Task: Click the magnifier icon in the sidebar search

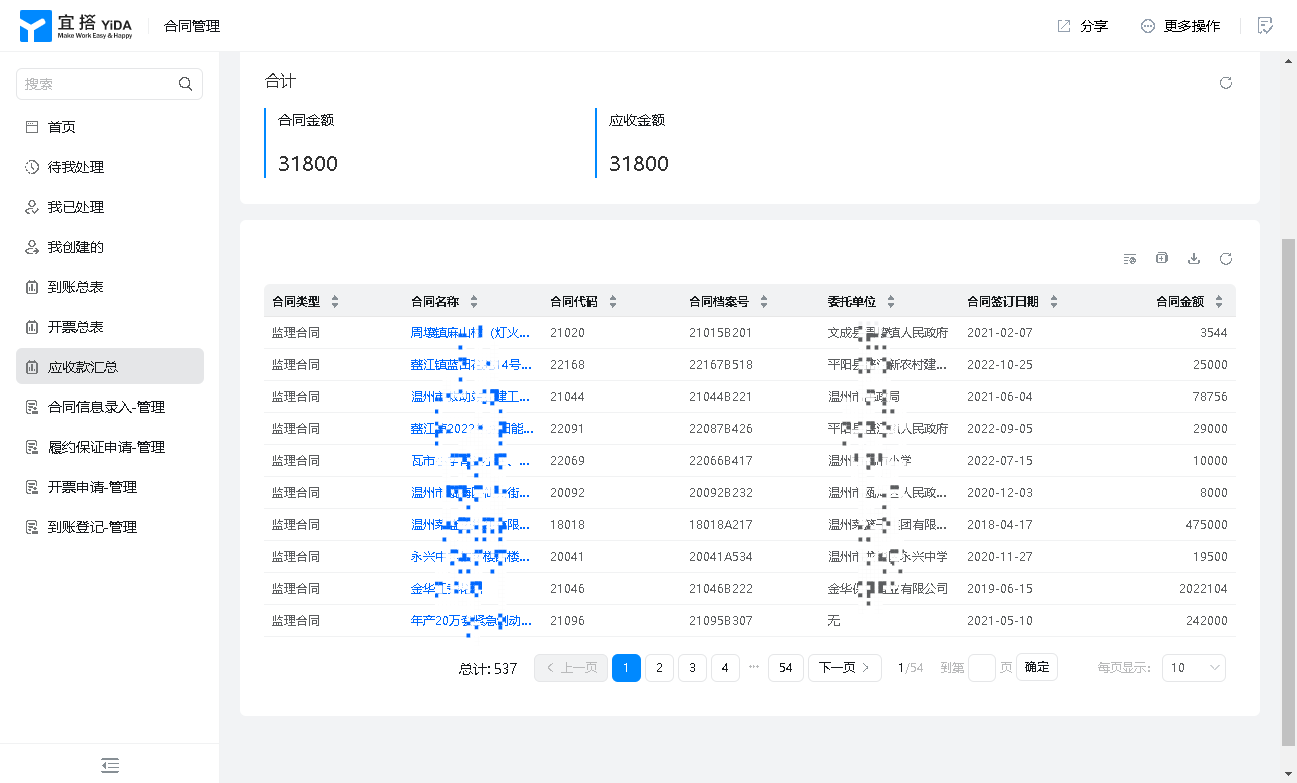Action: (185, 84)
